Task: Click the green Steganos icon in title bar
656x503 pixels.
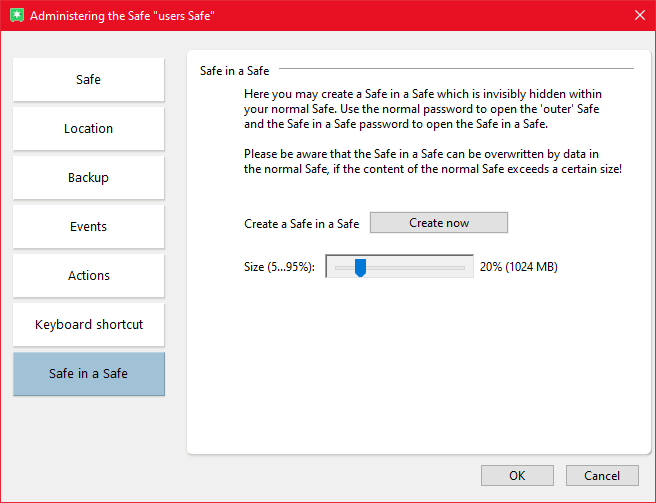Action: tap(15, 16)
